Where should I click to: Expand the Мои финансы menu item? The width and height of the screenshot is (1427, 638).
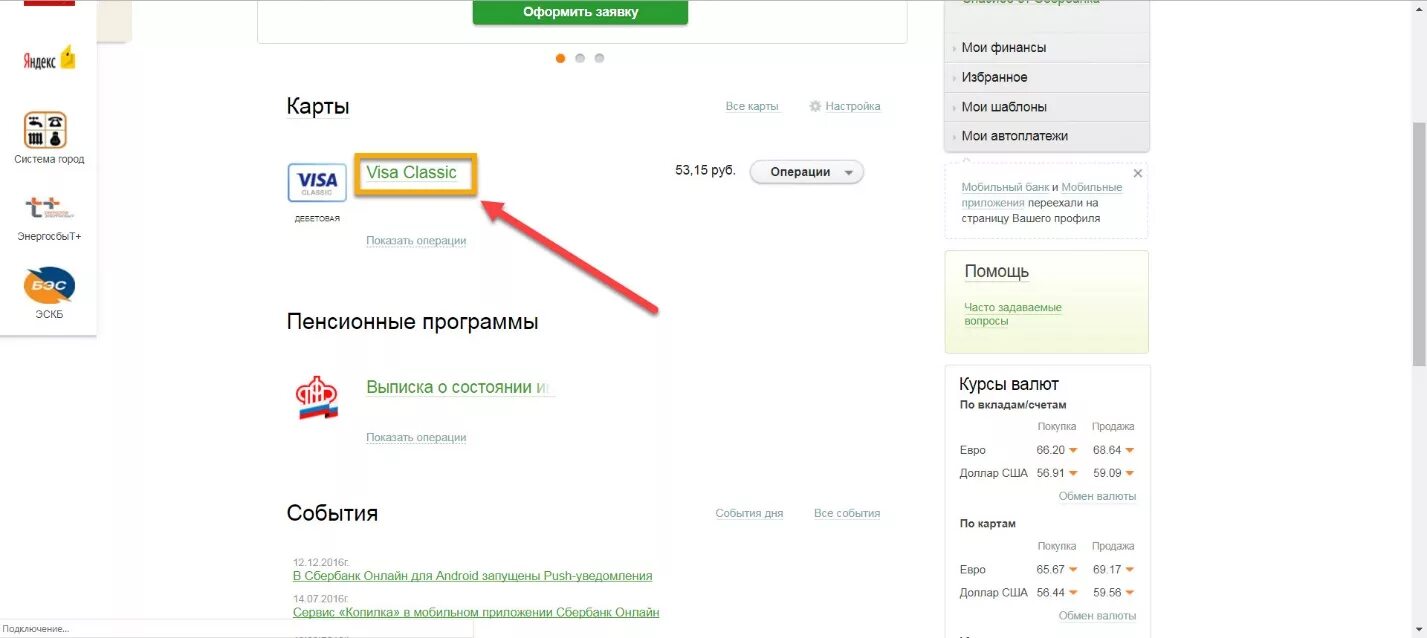click(1047, 47)
